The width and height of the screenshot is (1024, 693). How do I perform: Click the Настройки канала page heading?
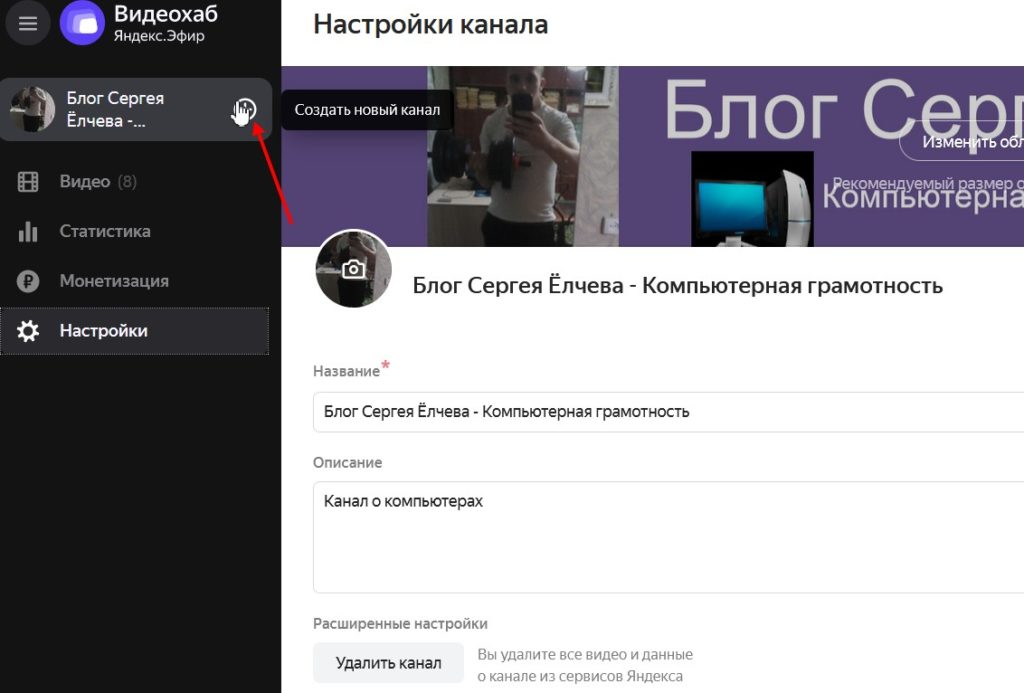click(430, 24)
